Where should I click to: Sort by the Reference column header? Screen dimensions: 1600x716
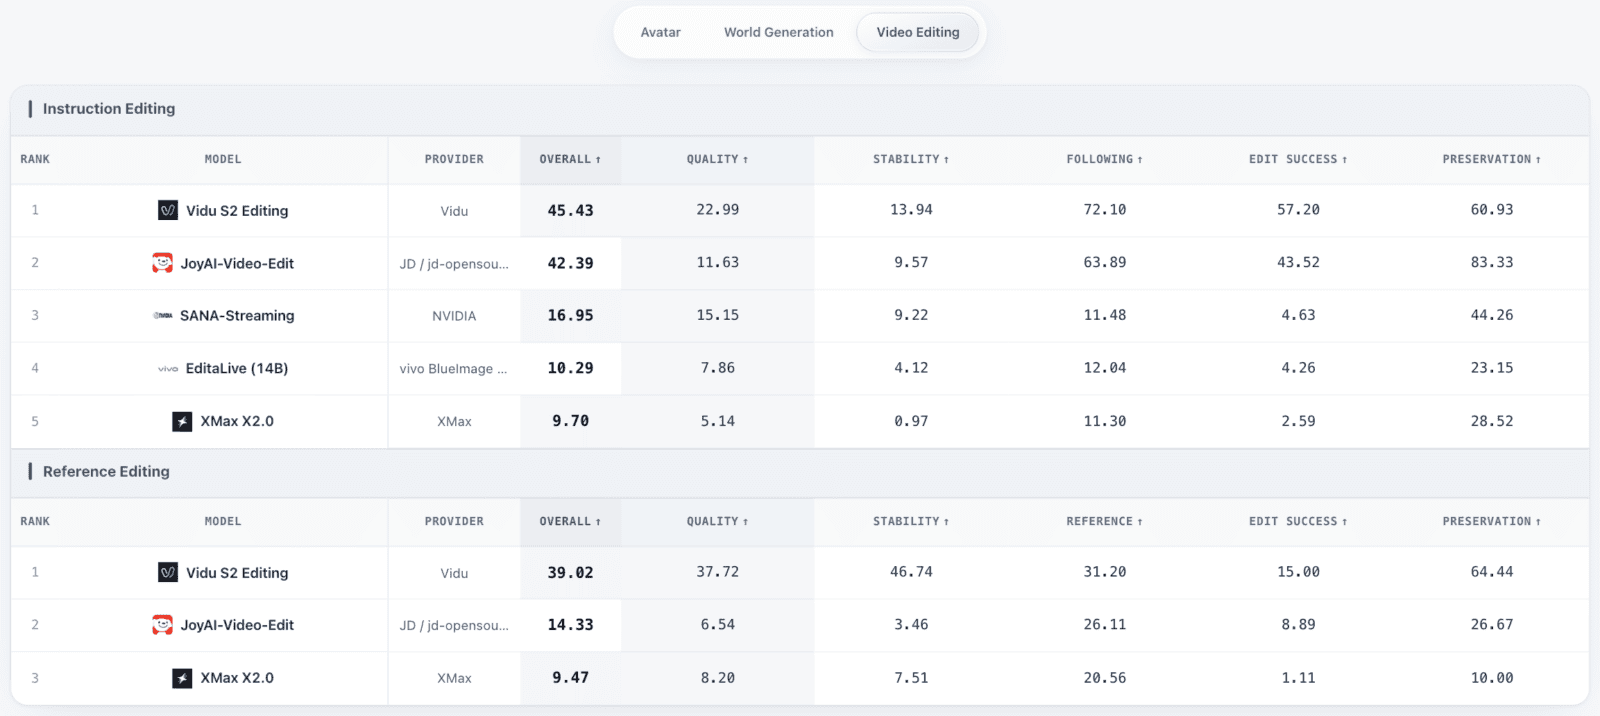[1104, 521]
